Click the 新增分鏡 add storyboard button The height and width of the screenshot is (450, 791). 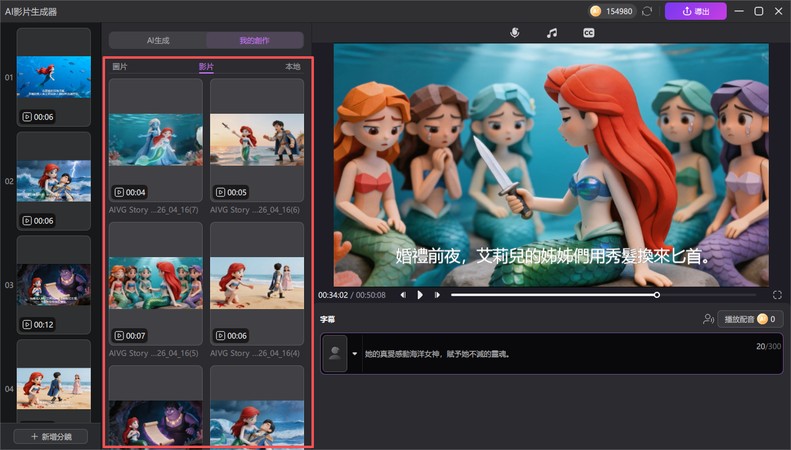[x=50, y=436]
